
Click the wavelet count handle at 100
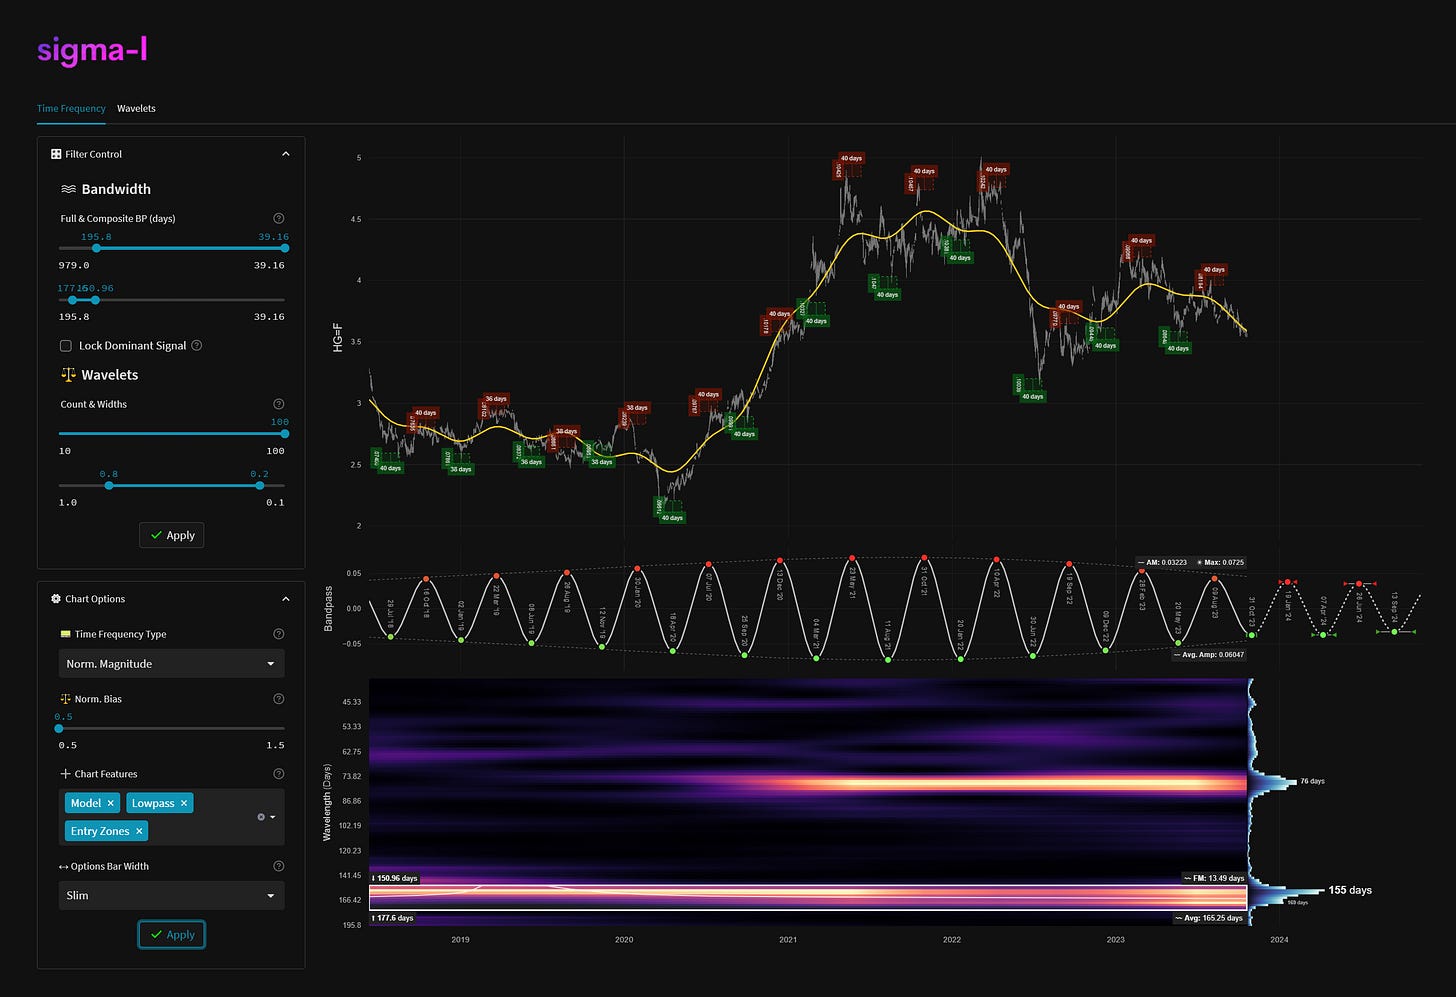(284, 434)
